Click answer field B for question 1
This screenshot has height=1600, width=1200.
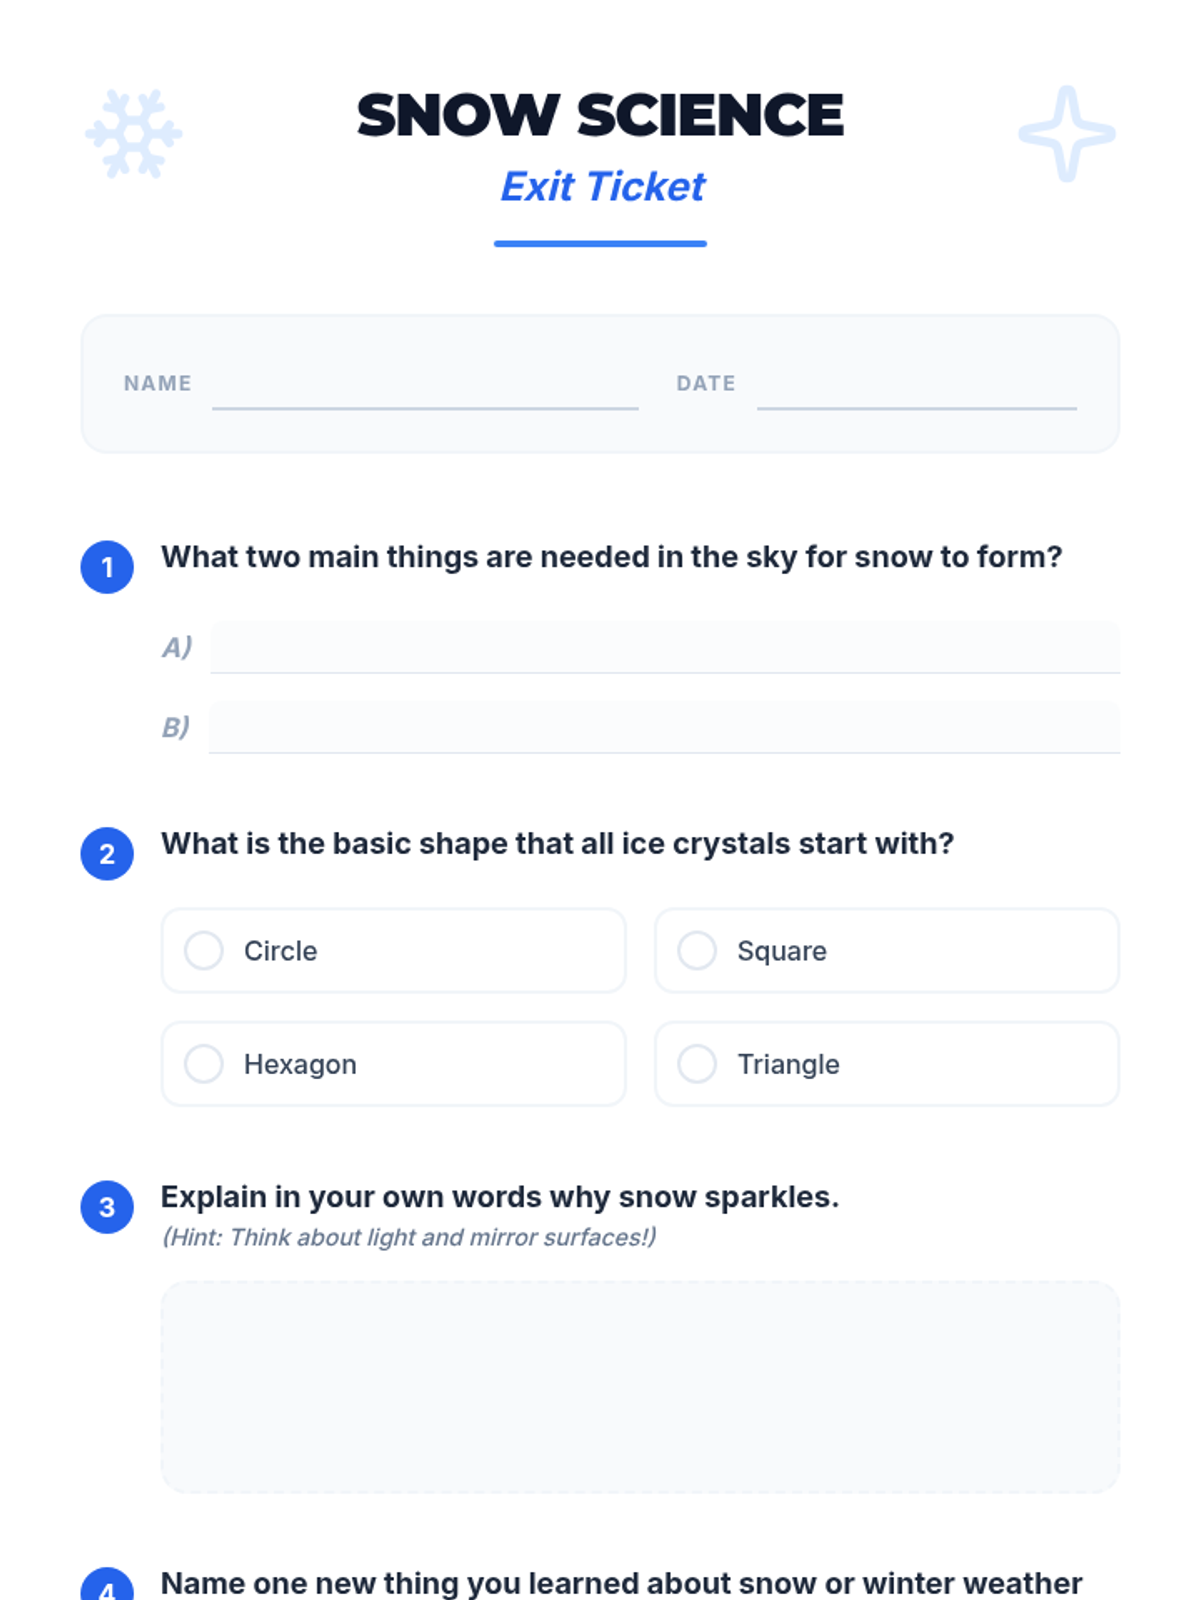(665, 727)
